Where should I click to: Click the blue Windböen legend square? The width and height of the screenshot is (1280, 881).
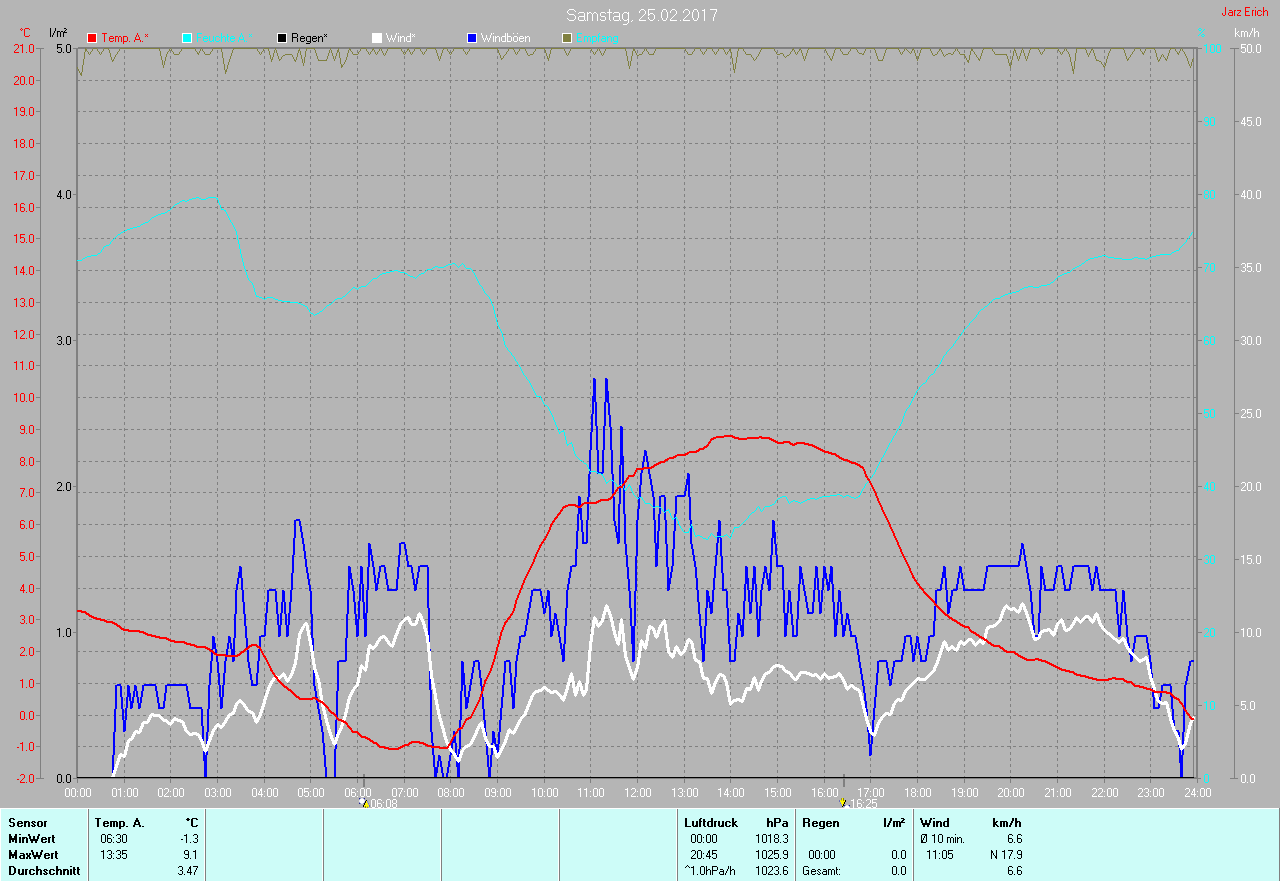472,38
